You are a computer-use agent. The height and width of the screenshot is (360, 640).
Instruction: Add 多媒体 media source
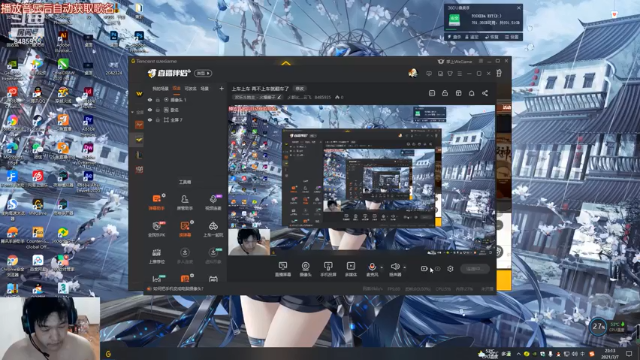pyautogui.click(x=351, y=269)
